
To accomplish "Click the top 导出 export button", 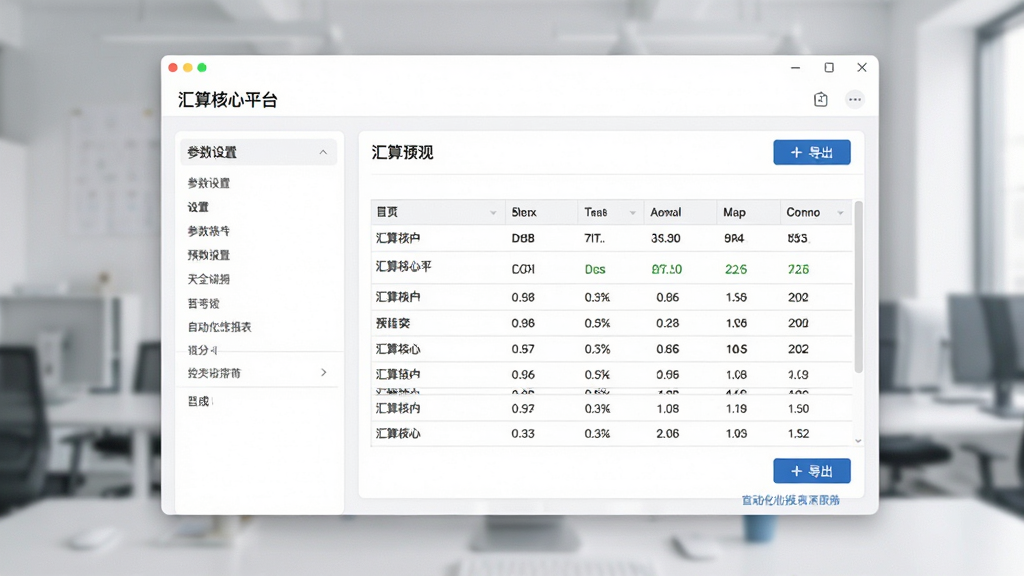I will click(x=812, y=152).
